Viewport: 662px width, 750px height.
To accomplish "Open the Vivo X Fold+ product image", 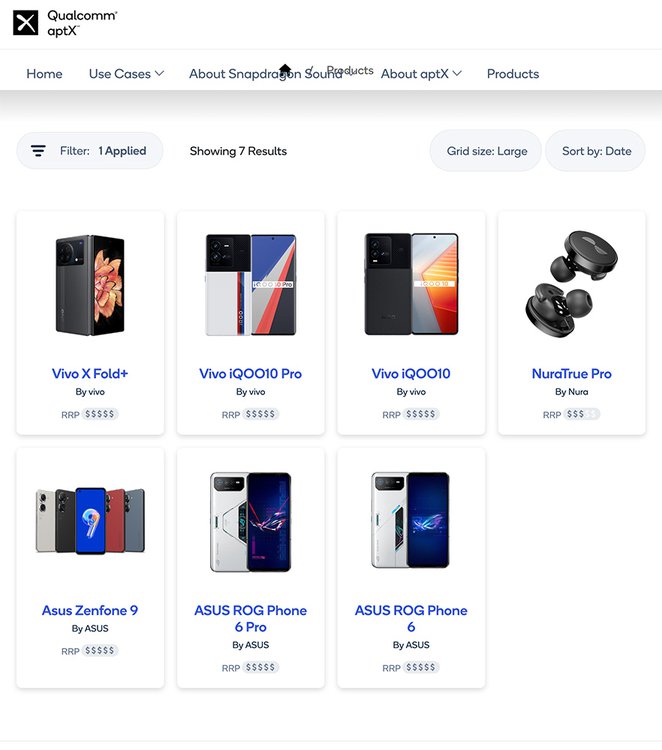I will (90, 285).
